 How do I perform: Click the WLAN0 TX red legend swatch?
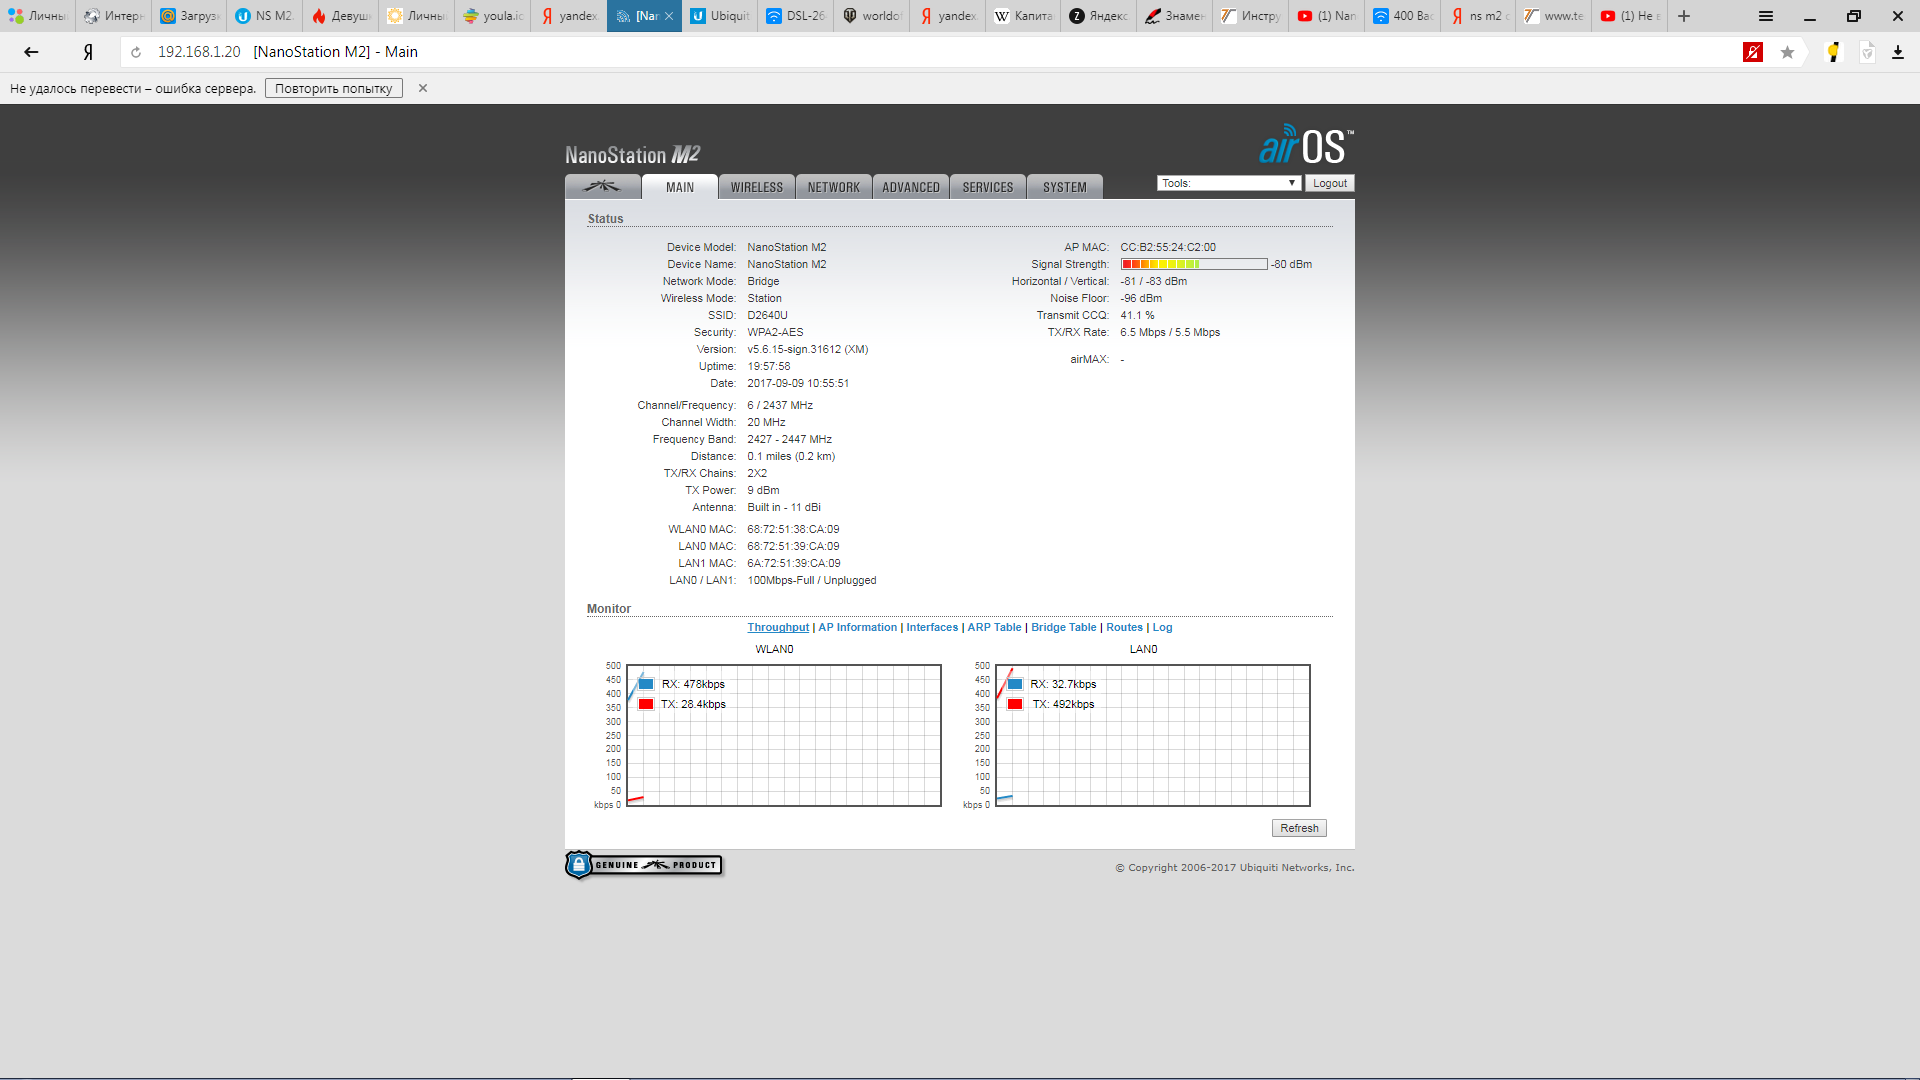tap(646, 704)
